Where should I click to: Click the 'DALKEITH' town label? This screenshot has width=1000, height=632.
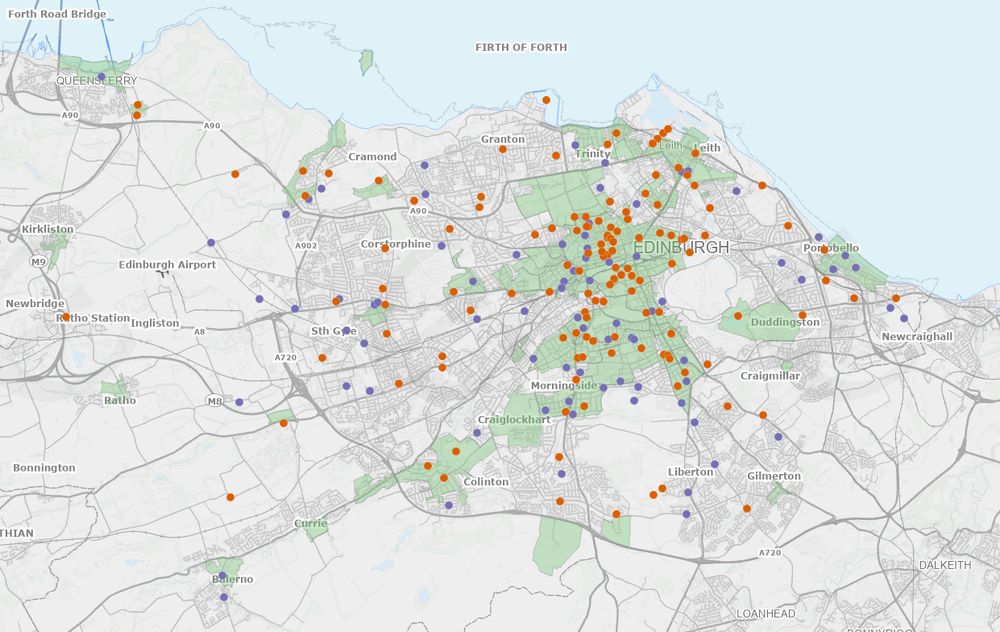click(x=945, y=565)
